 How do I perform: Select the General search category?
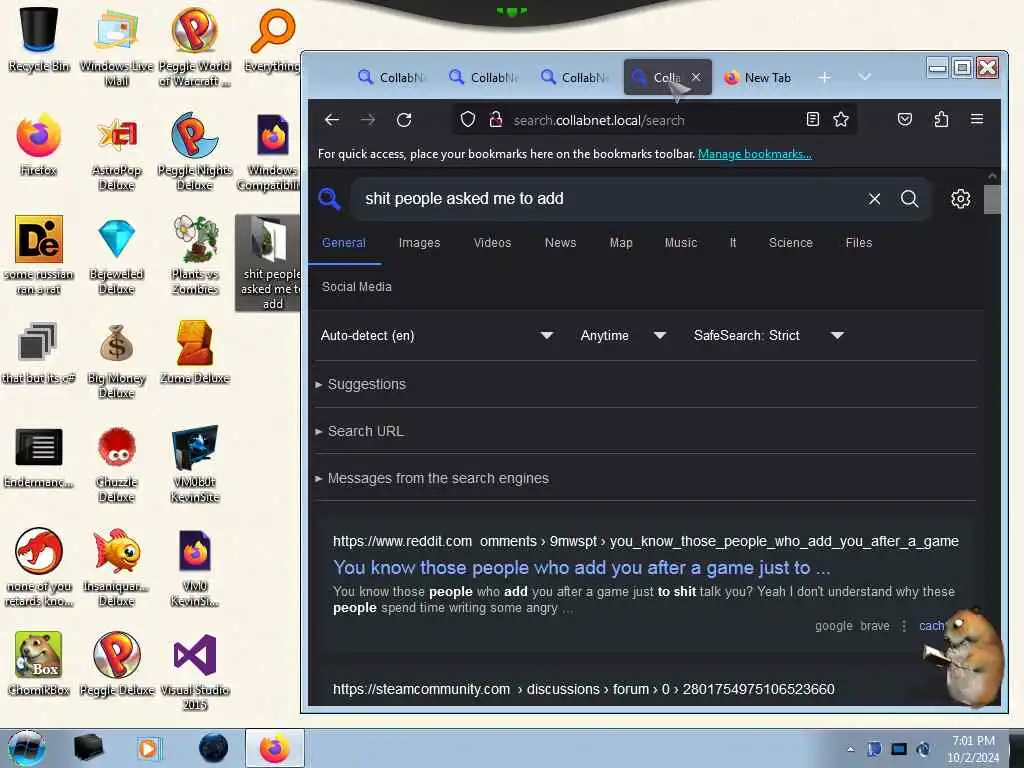[344, 243]
